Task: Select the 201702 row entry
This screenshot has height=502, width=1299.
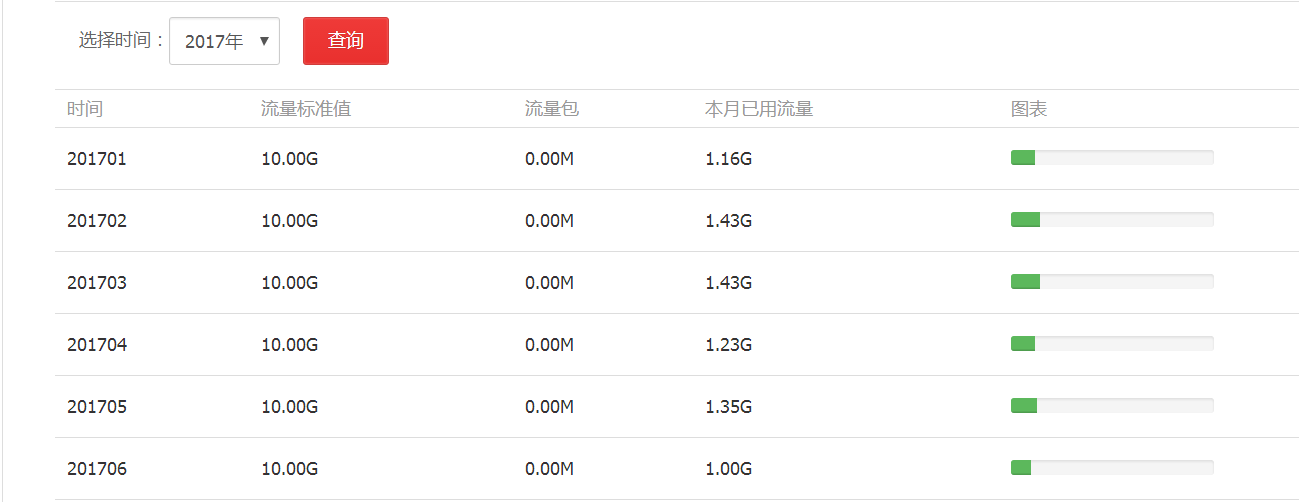Action: click(97, 220)
